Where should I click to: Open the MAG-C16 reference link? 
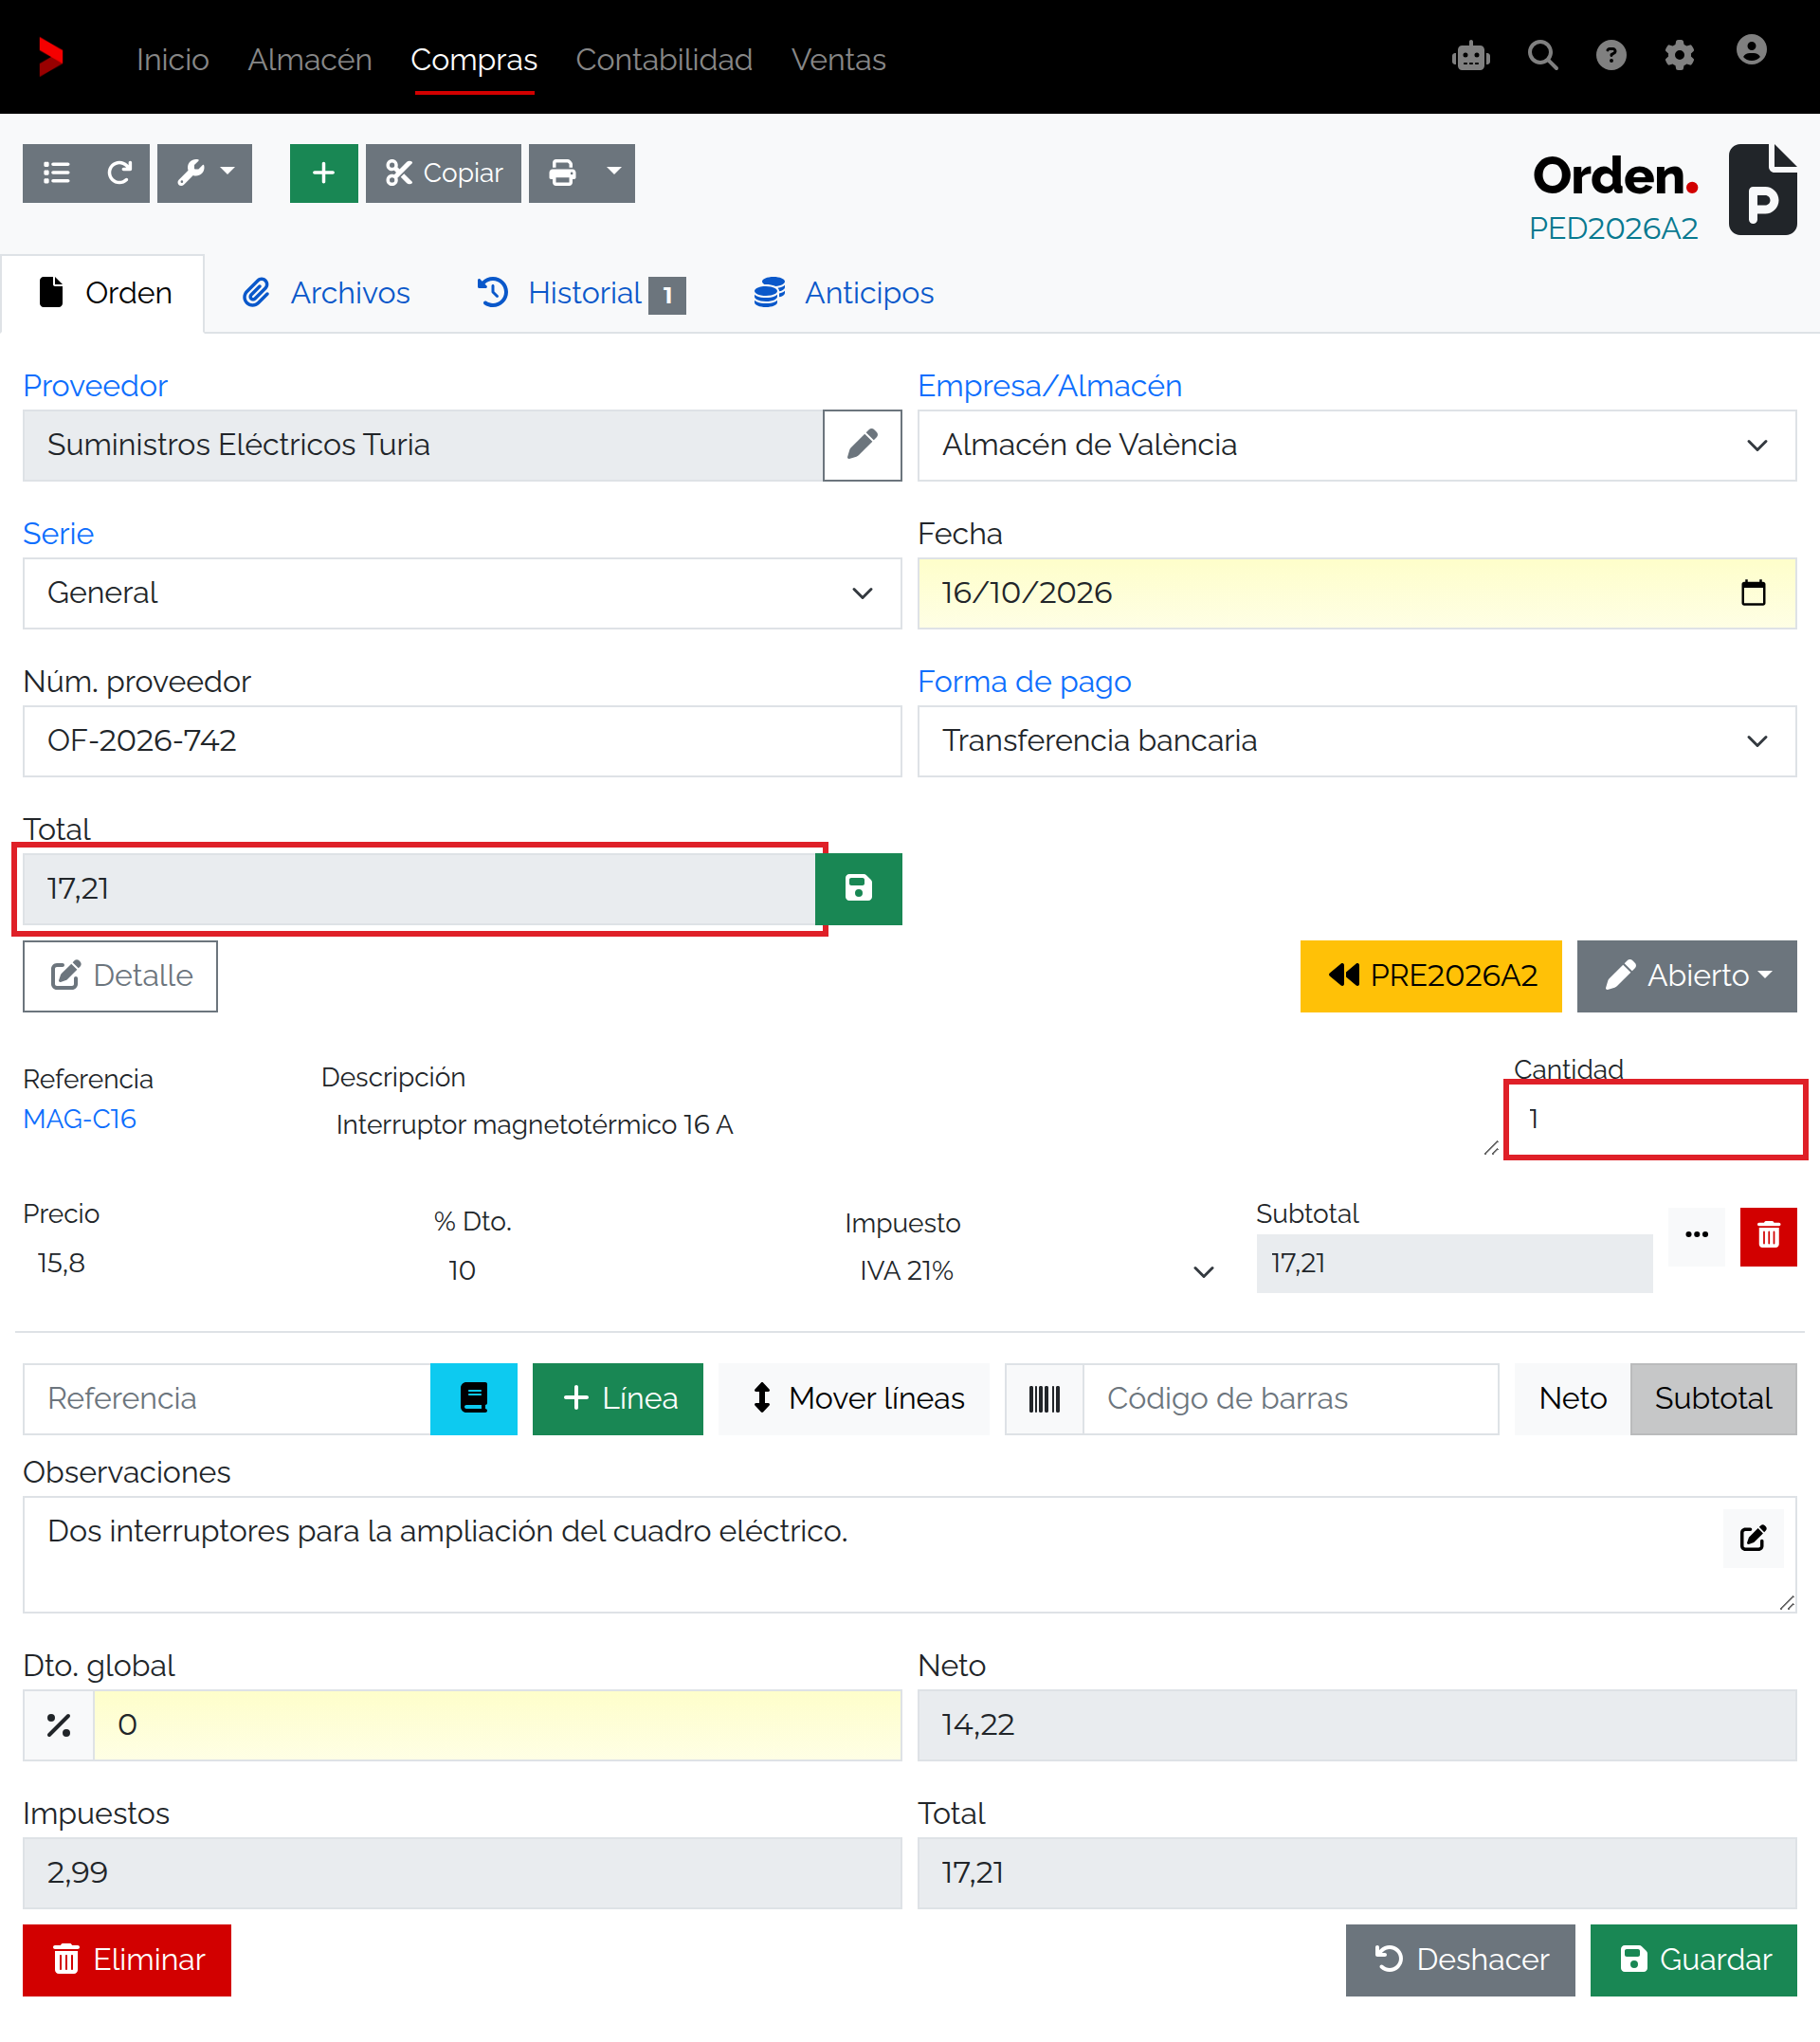[79, 1119]
